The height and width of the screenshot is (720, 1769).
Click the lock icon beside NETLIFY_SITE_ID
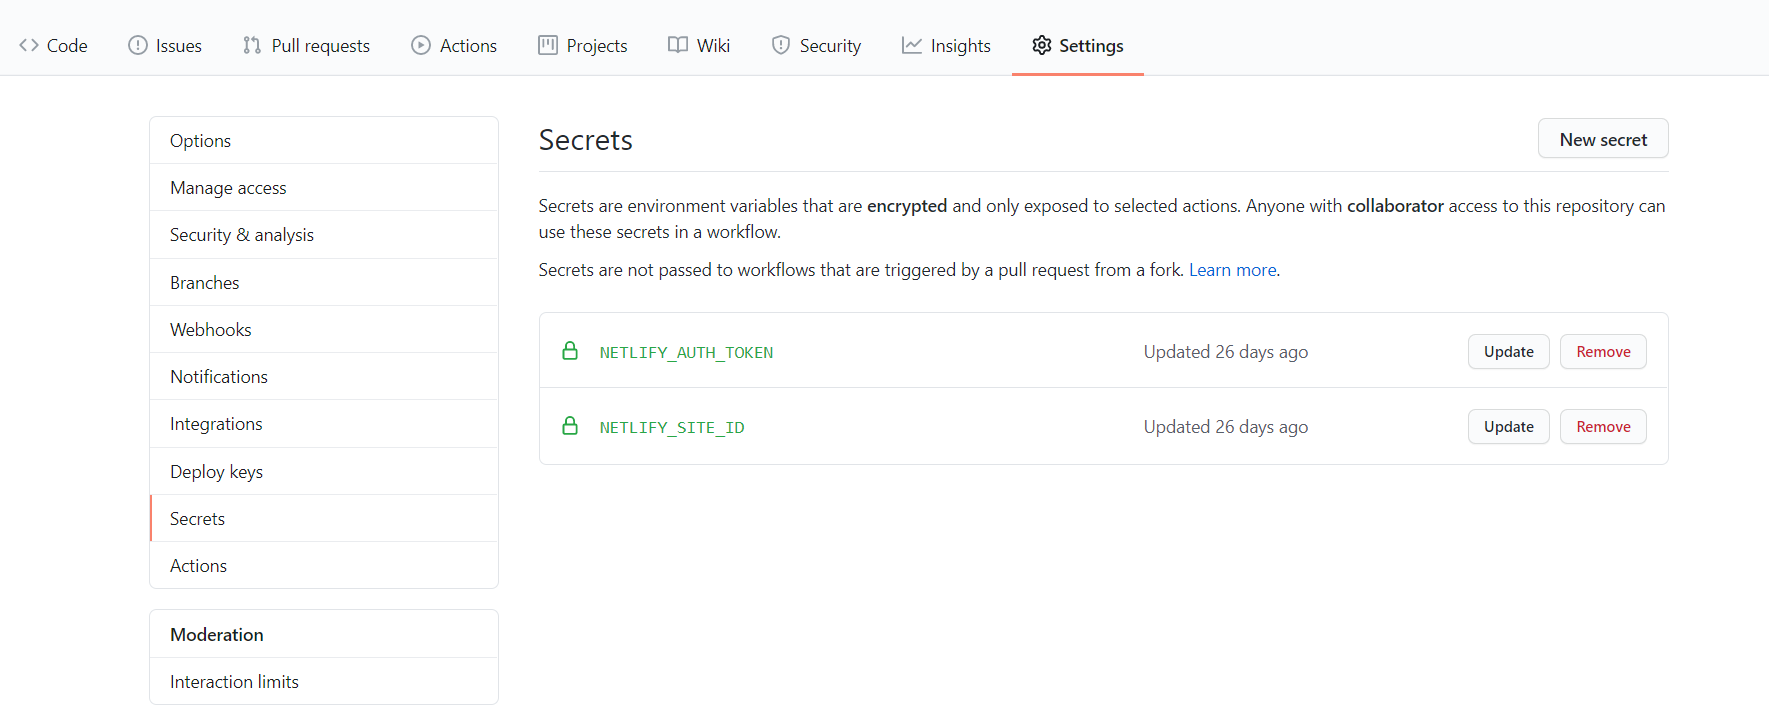[570, 425]
